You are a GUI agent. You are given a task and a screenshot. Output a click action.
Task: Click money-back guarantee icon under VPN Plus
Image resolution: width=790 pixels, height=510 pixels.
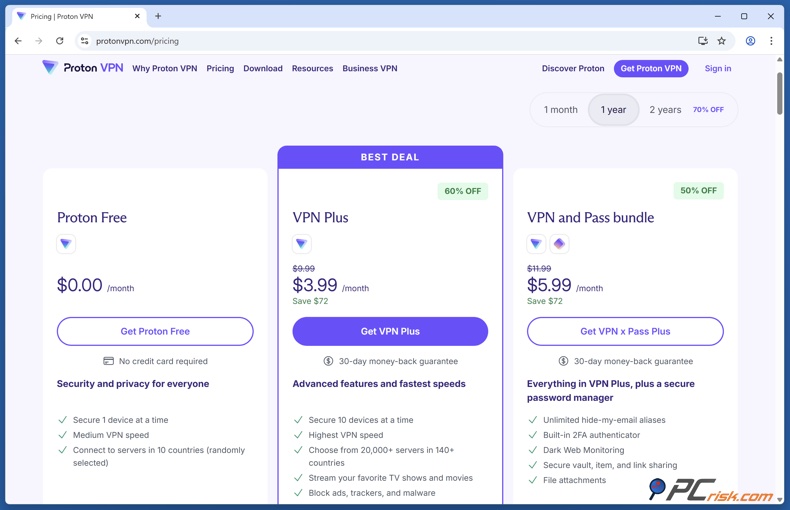[x=328, y=361]
